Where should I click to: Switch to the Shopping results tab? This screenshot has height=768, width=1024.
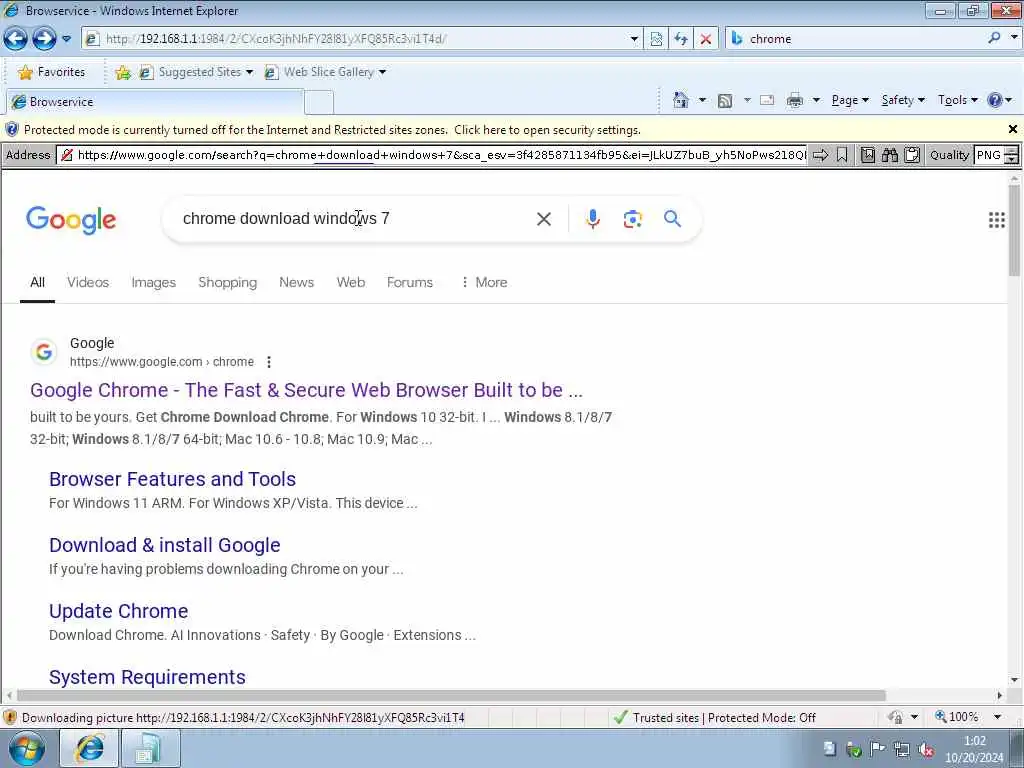coord(227,282)
